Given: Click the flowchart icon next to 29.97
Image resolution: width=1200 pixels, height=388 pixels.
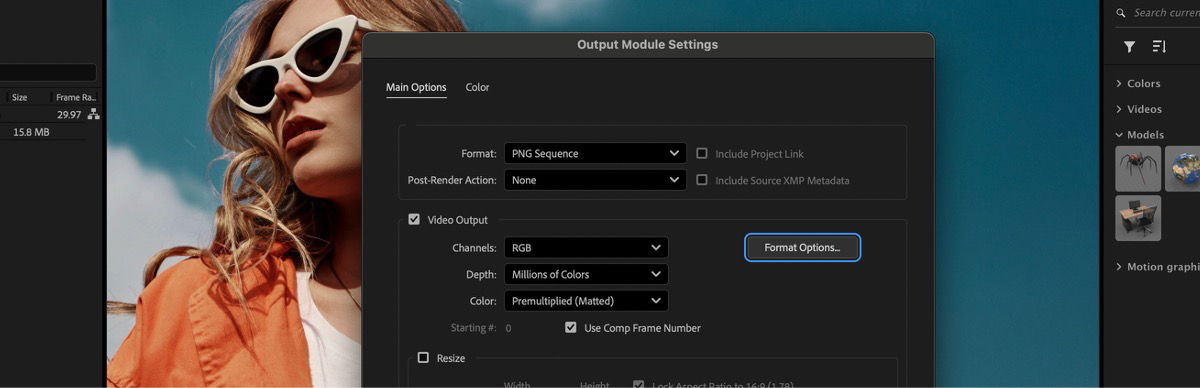Looking at the screenshot, I should pos(93,115).
